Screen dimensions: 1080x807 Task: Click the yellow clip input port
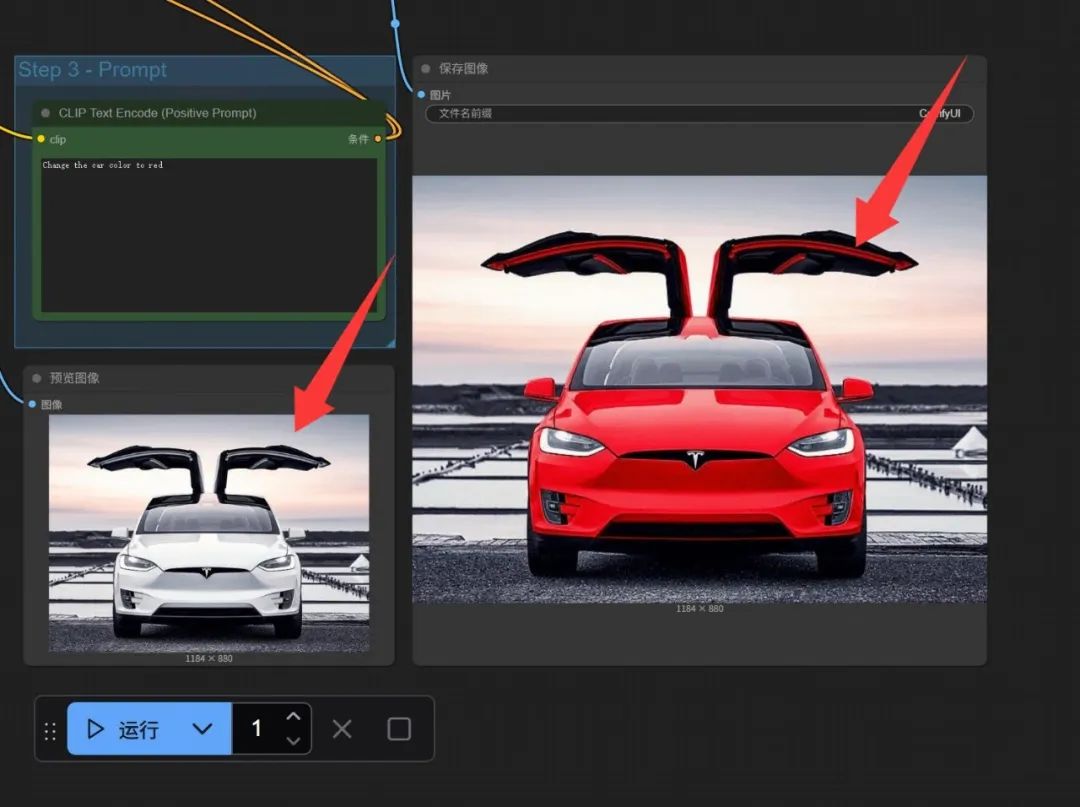coord(41,139)
